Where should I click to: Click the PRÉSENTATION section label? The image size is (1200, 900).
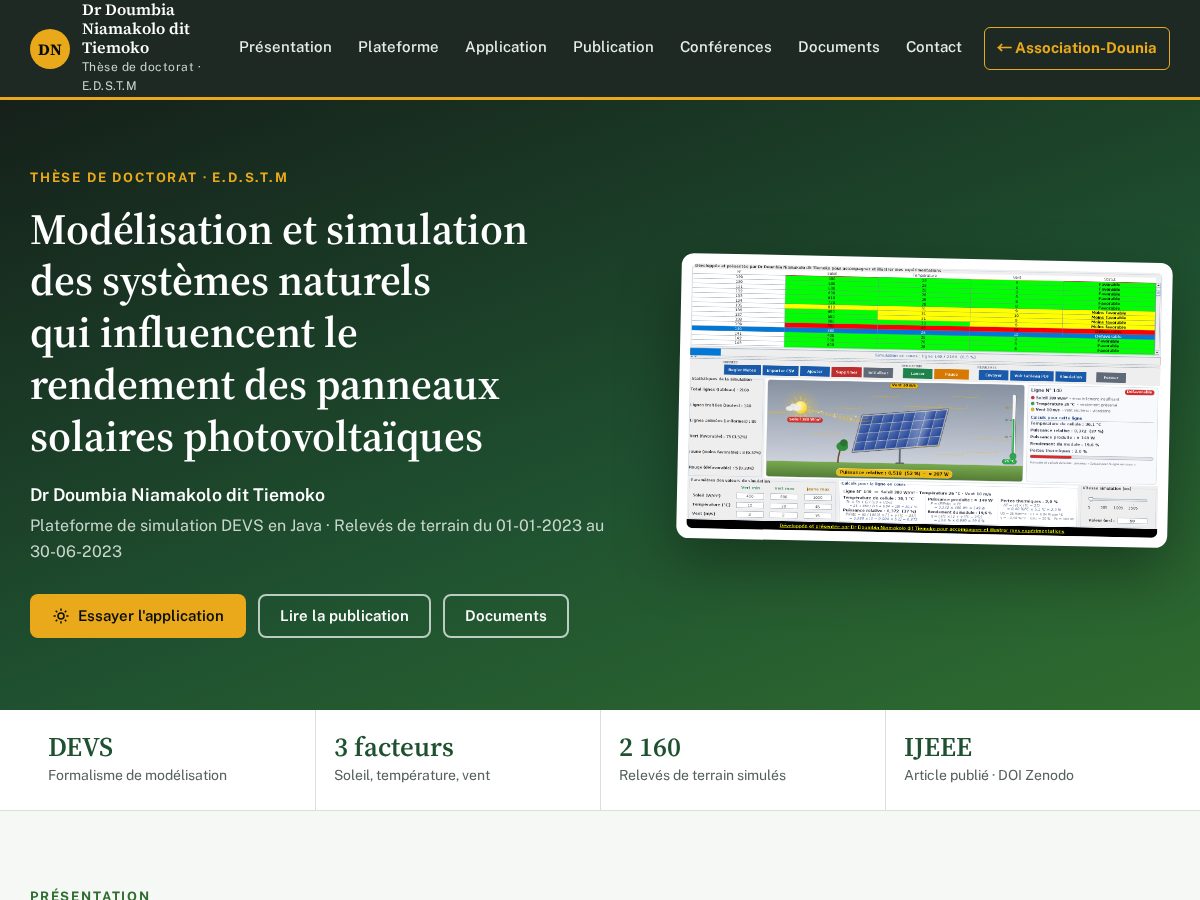(90, 895)
